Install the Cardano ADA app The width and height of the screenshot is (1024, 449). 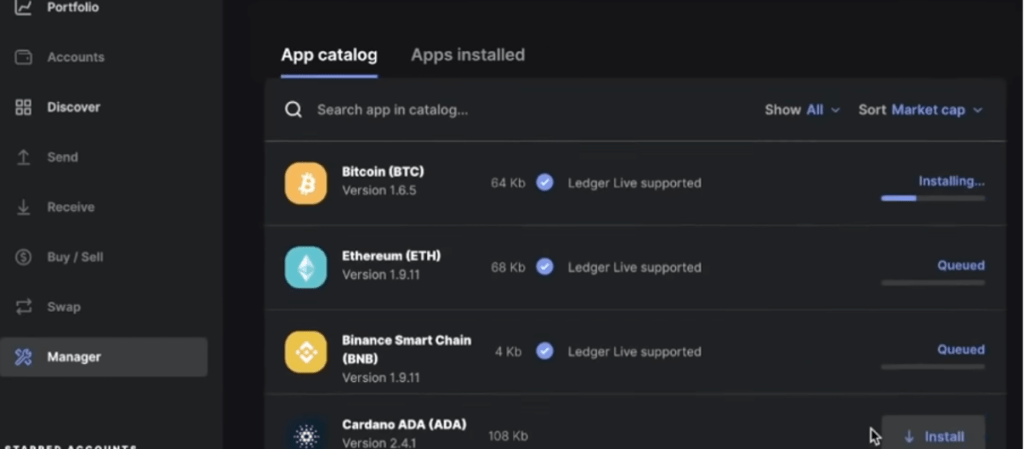click(933, 436)
